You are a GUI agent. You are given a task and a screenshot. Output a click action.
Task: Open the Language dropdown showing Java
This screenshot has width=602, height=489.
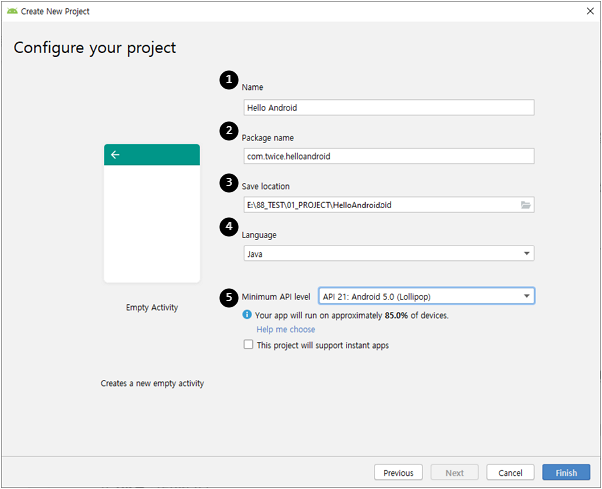pos(388,254)
